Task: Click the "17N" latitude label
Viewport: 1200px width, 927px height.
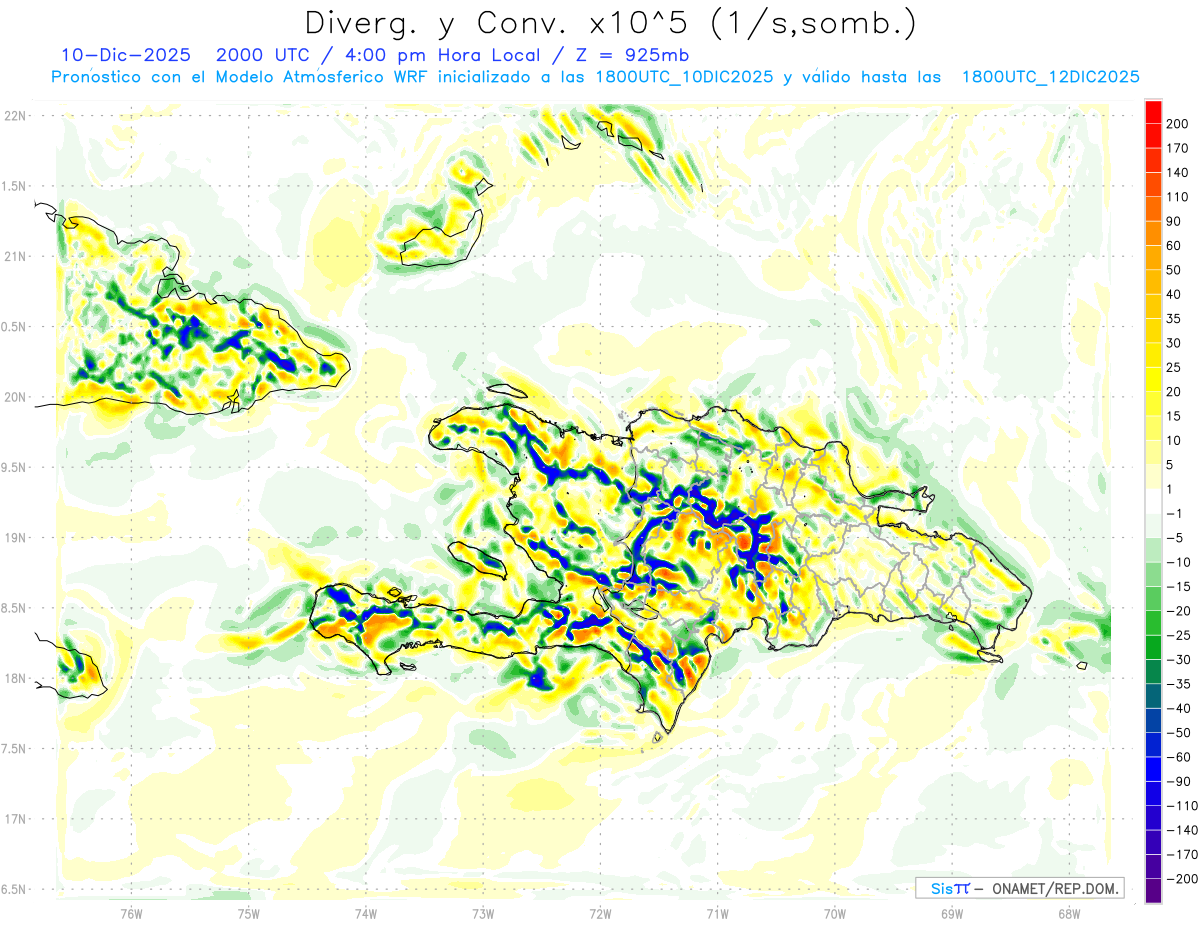Action: tap(17, 819)
